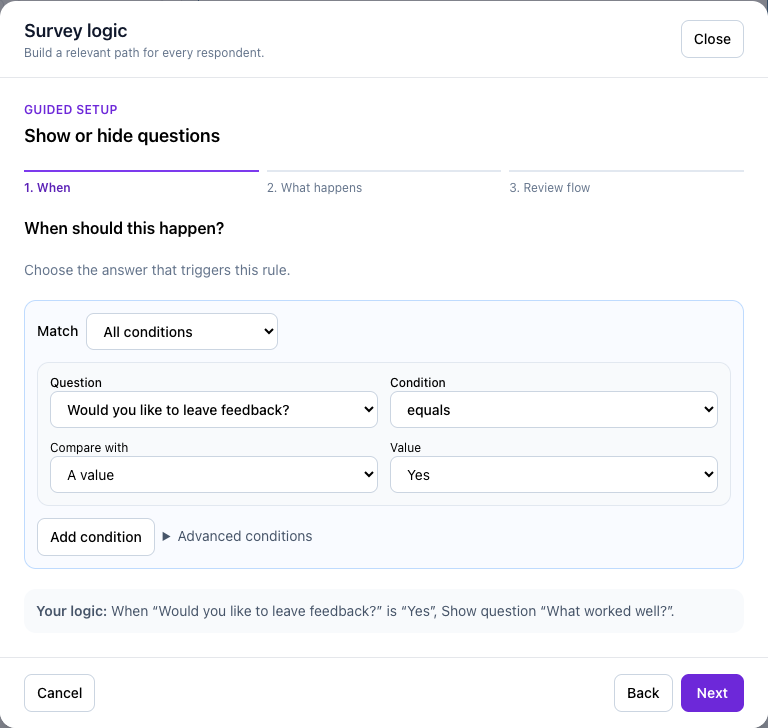This screenshot has width=768, height=728.
Task: Click the purple Next button
Action: tap(712, 693)
